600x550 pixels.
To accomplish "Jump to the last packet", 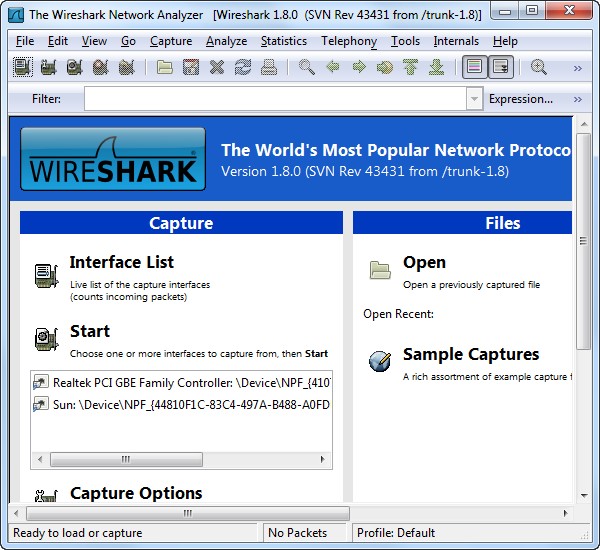I will click(437, 67).
